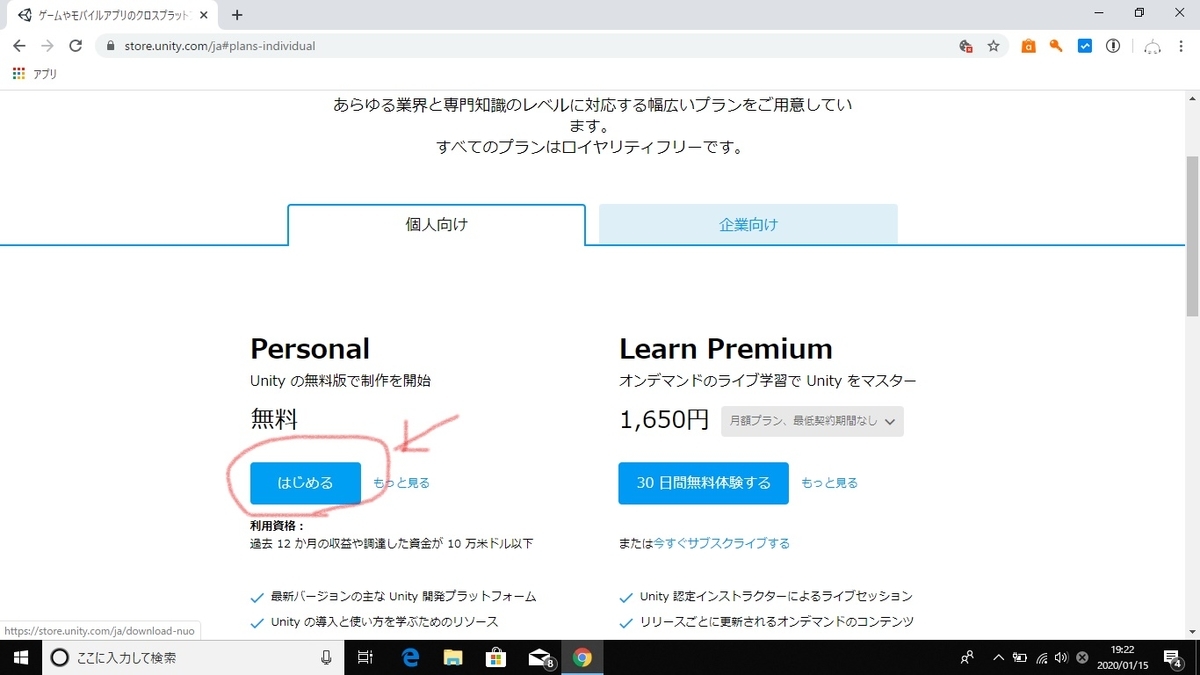Screen dimensions: 1200x675
Task: Open the People icon in system tray
Action: (x=967, y=657)
